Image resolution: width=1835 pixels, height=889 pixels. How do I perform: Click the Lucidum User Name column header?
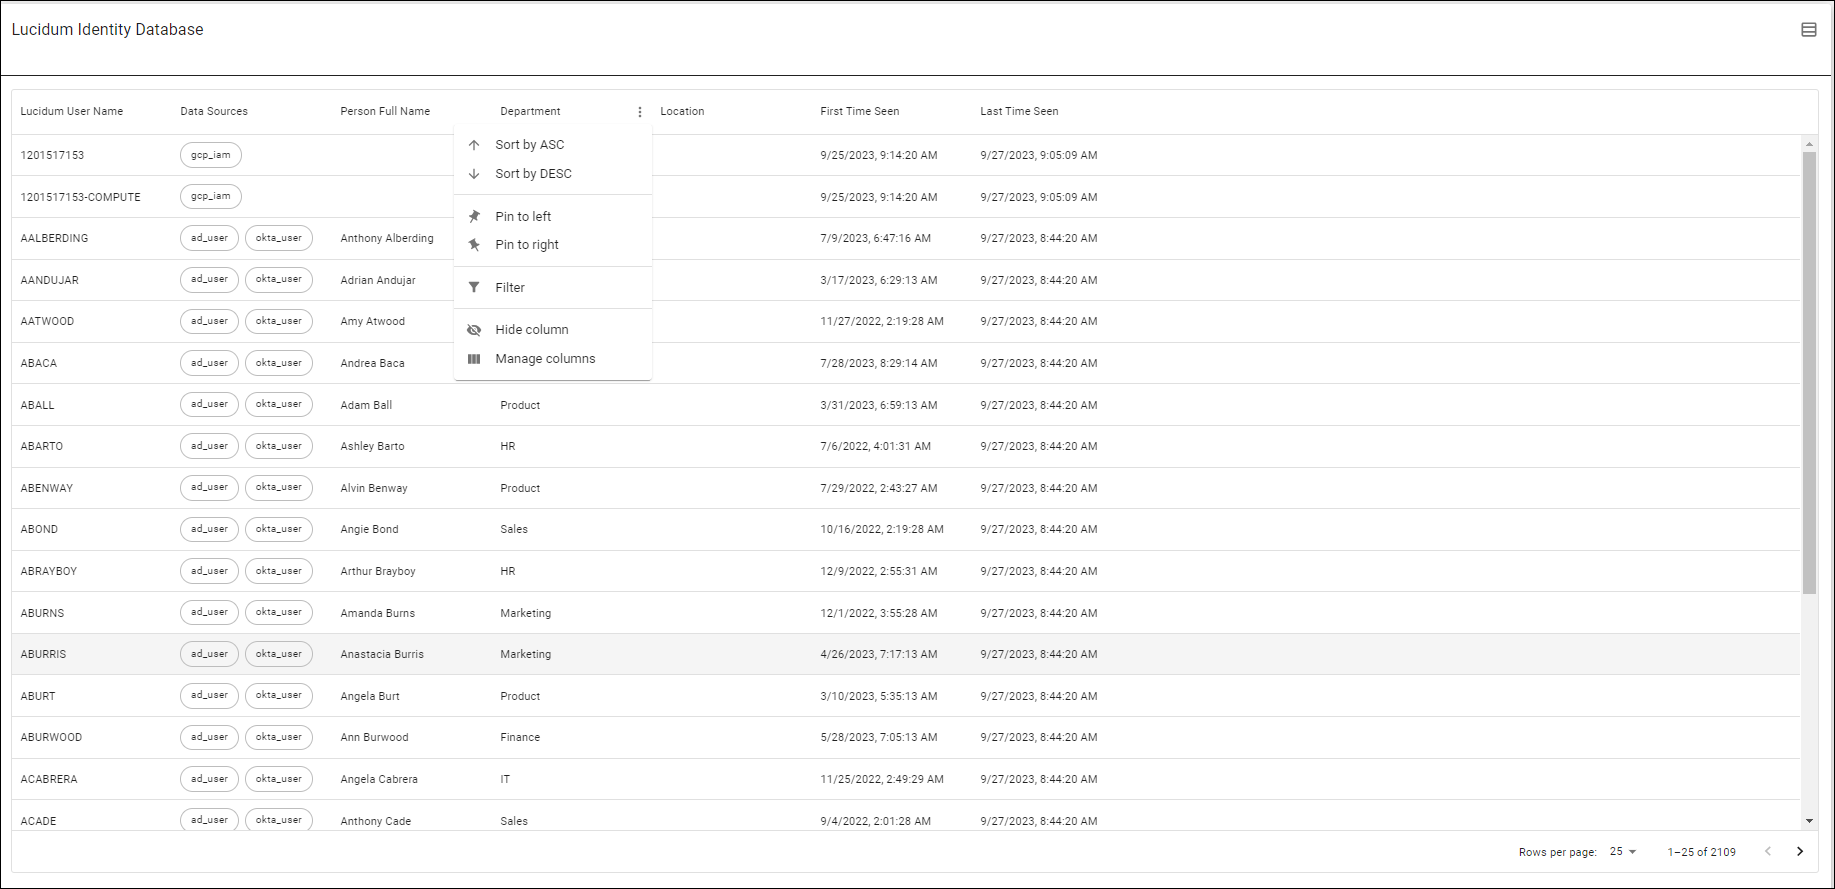[x=72, y=112]
